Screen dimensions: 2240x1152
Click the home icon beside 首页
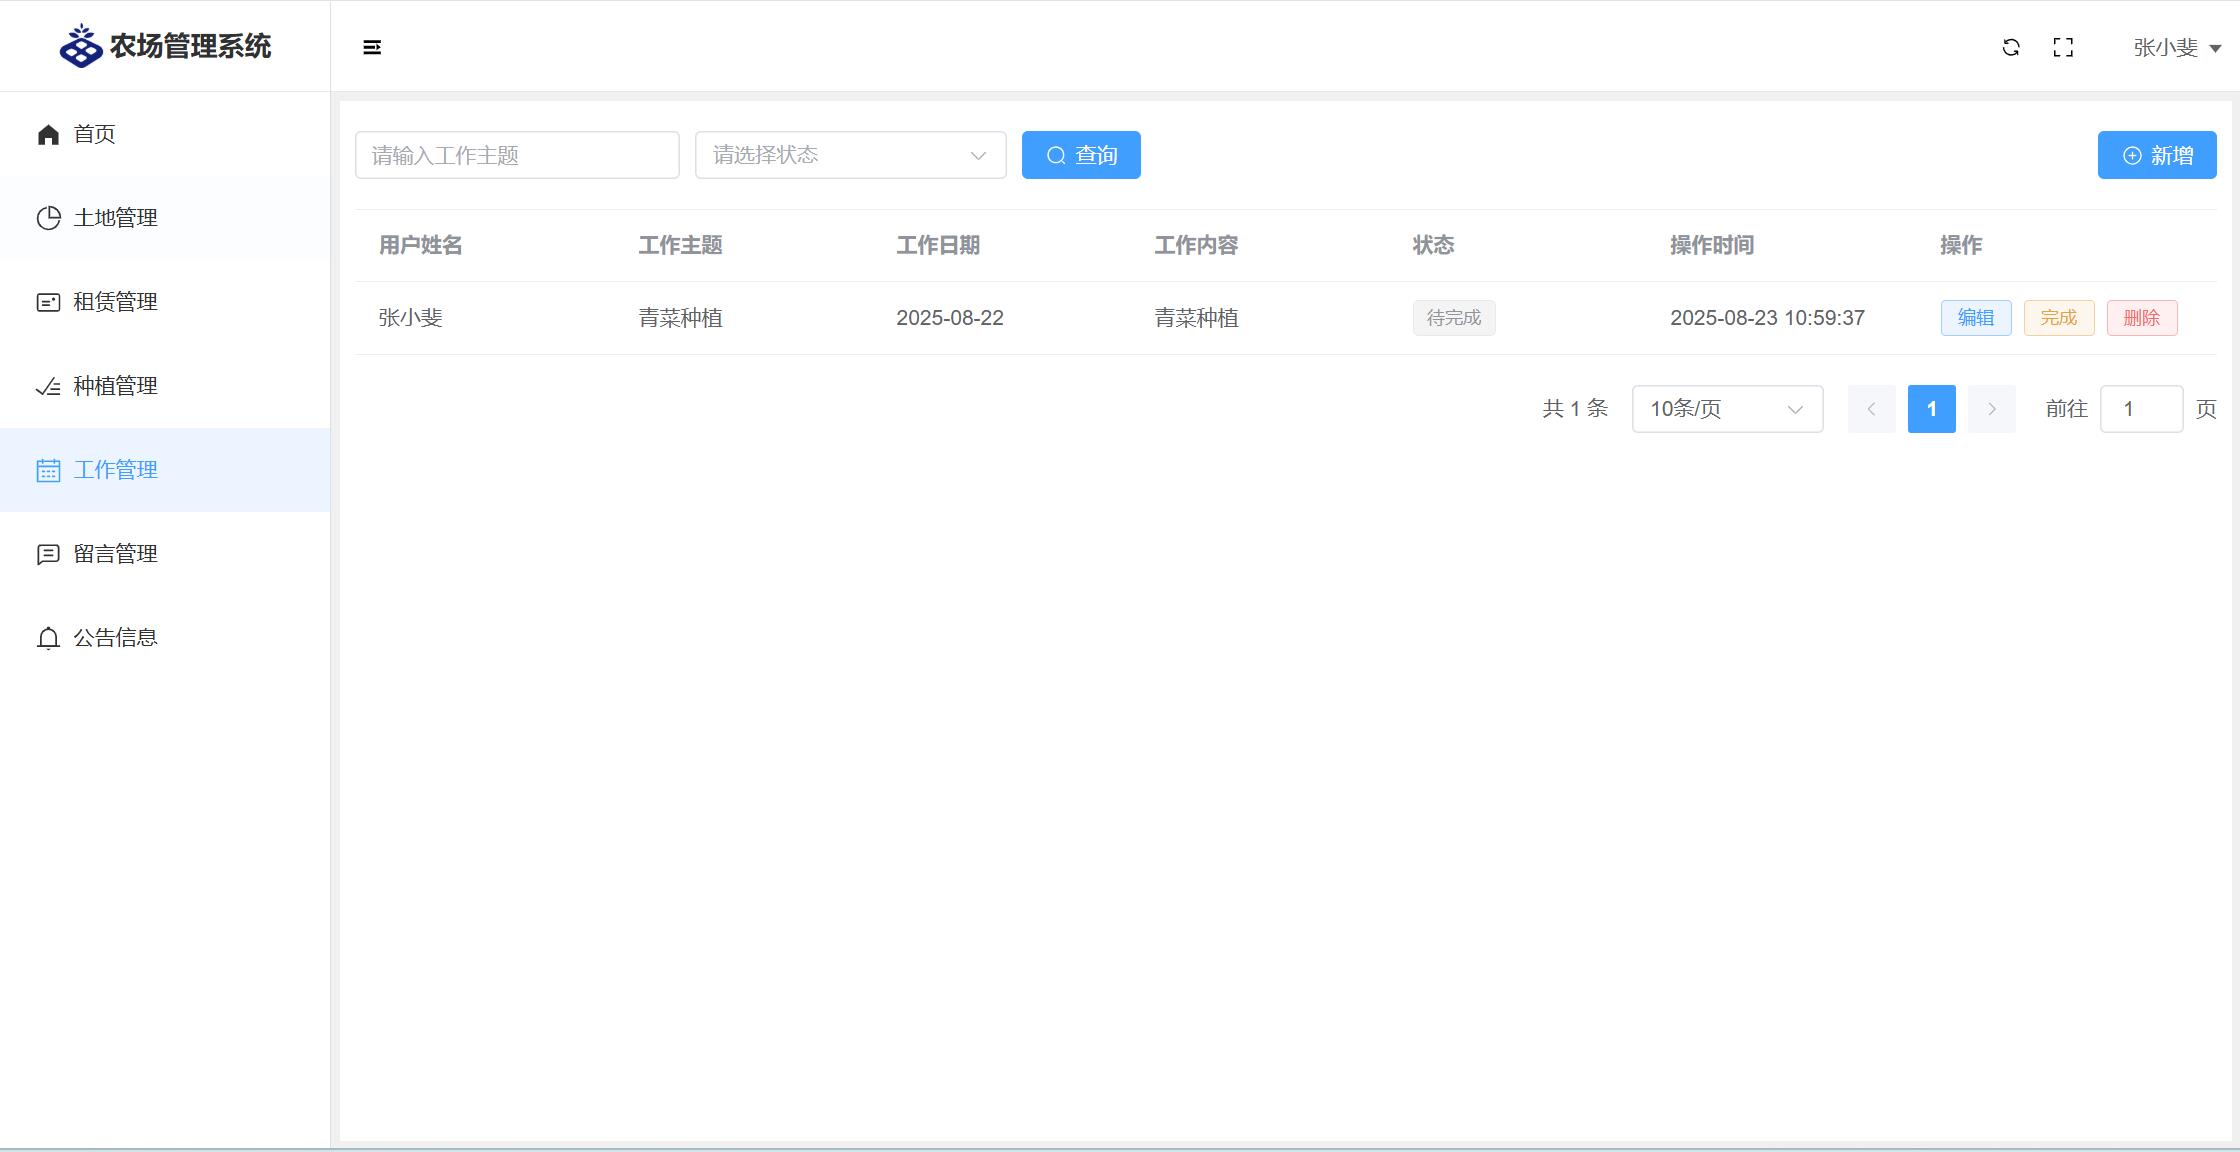(x=48, y=134)
